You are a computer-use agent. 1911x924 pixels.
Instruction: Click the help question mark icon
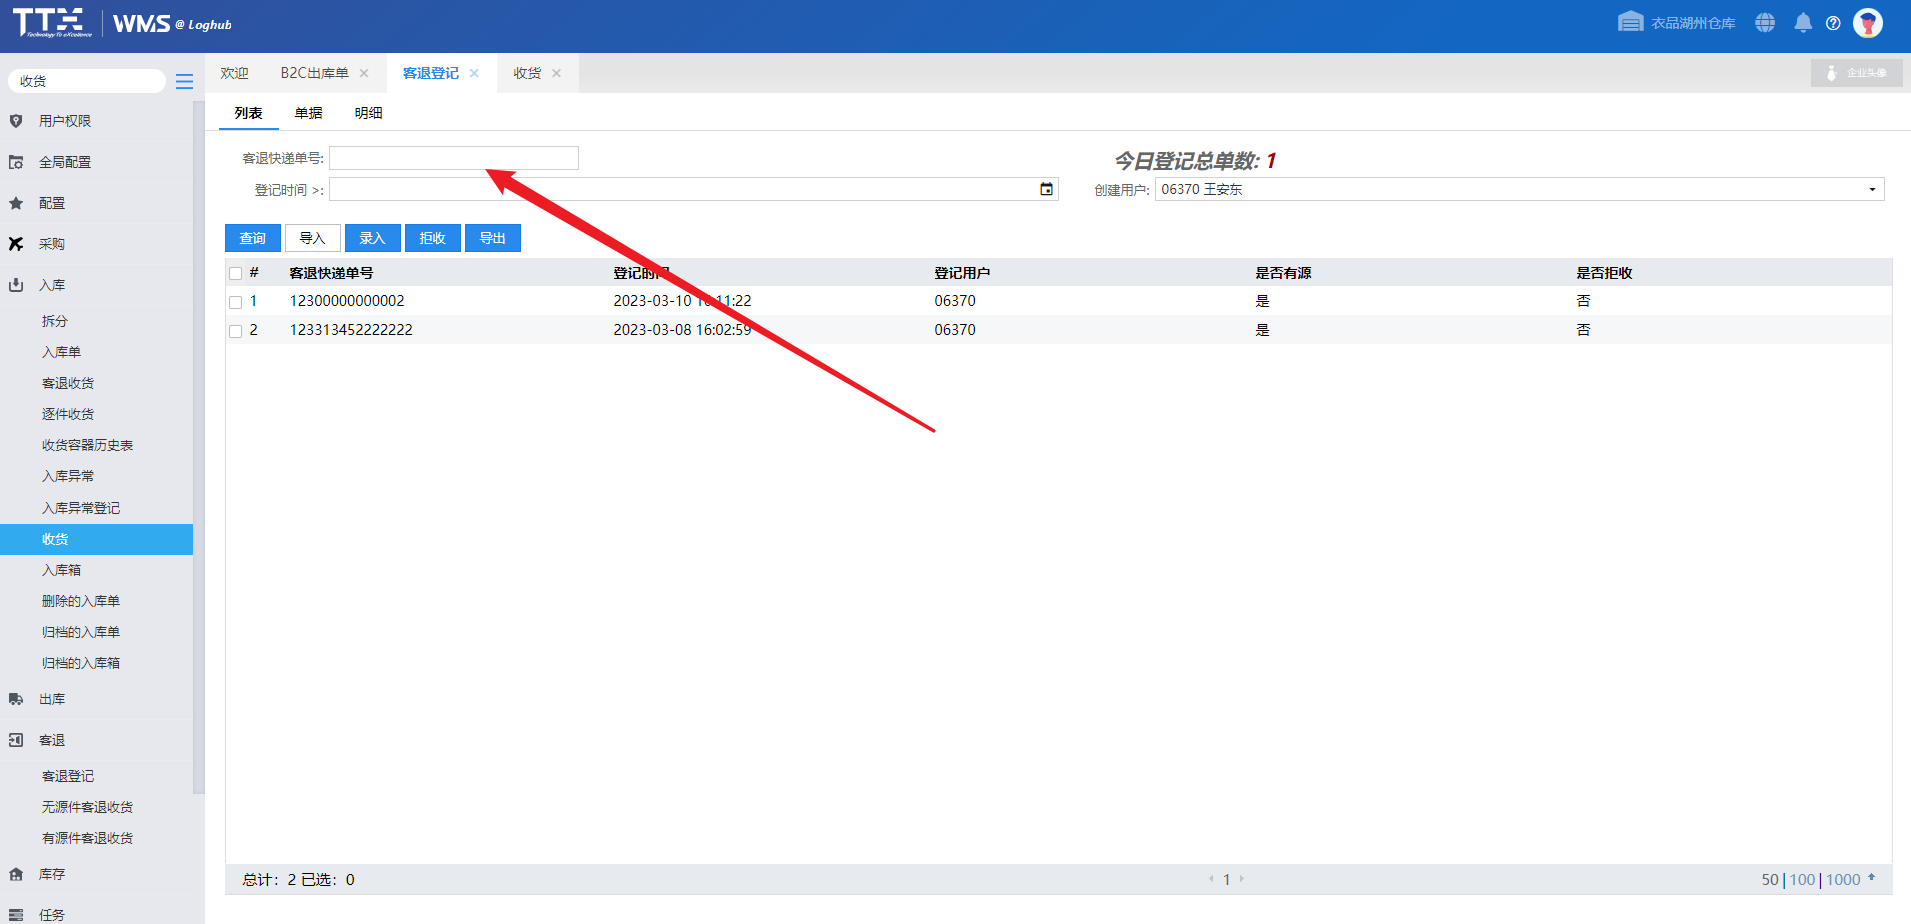tap(1833, 23)
